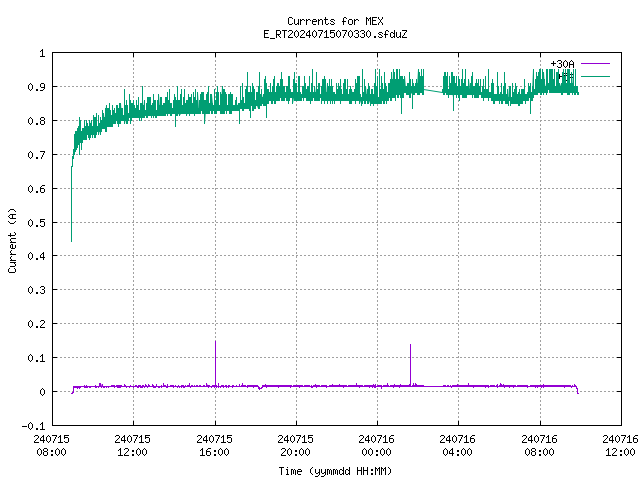The image size is (640, 480).
Task: Select the E_RT20240715070330.sfduZ filename subtitle
Action: click(335, 34)
